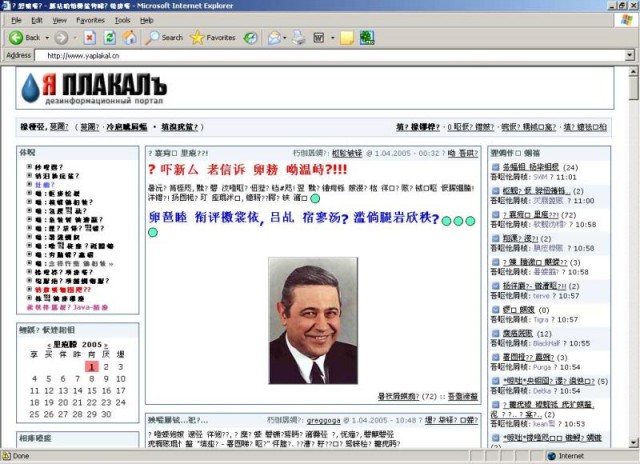Open the Help menu
Image resolution: width=640 pixels, height=464 pixels.
tap(147, 20)
